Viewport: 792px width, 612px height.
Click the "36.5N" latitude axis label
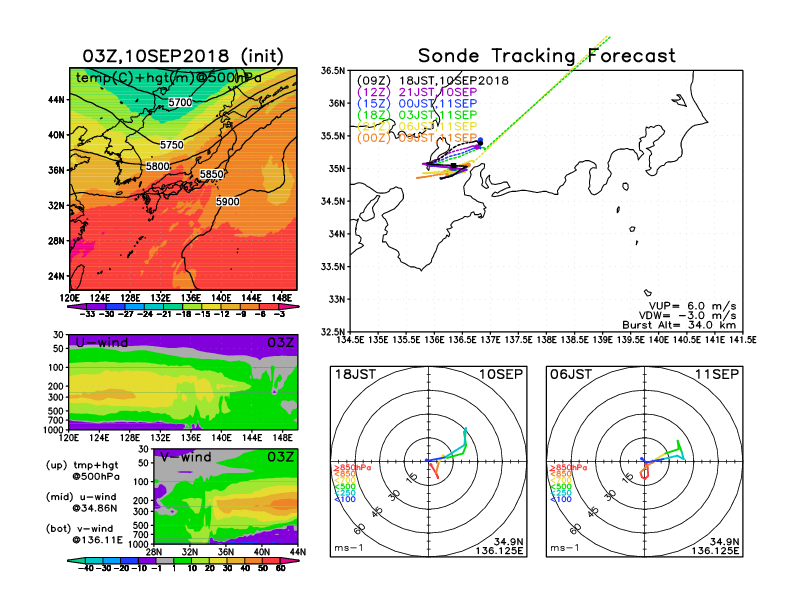coord(333,71)
